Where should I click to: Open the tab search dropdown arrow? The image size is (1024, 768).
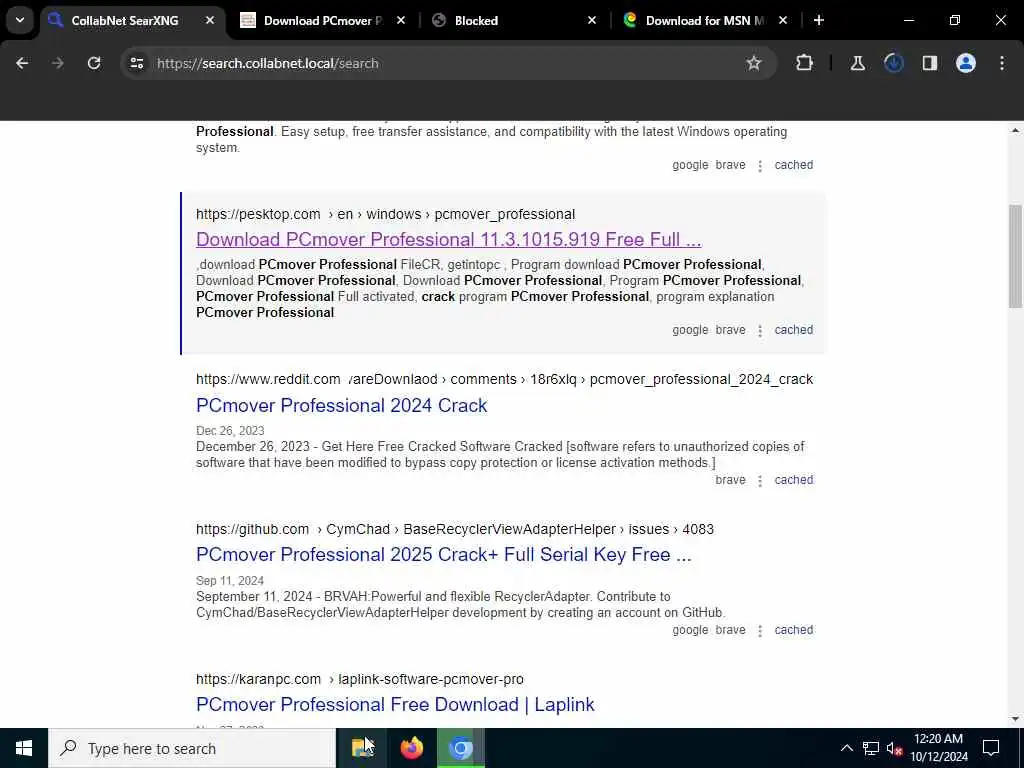click(x=20, y=20)
